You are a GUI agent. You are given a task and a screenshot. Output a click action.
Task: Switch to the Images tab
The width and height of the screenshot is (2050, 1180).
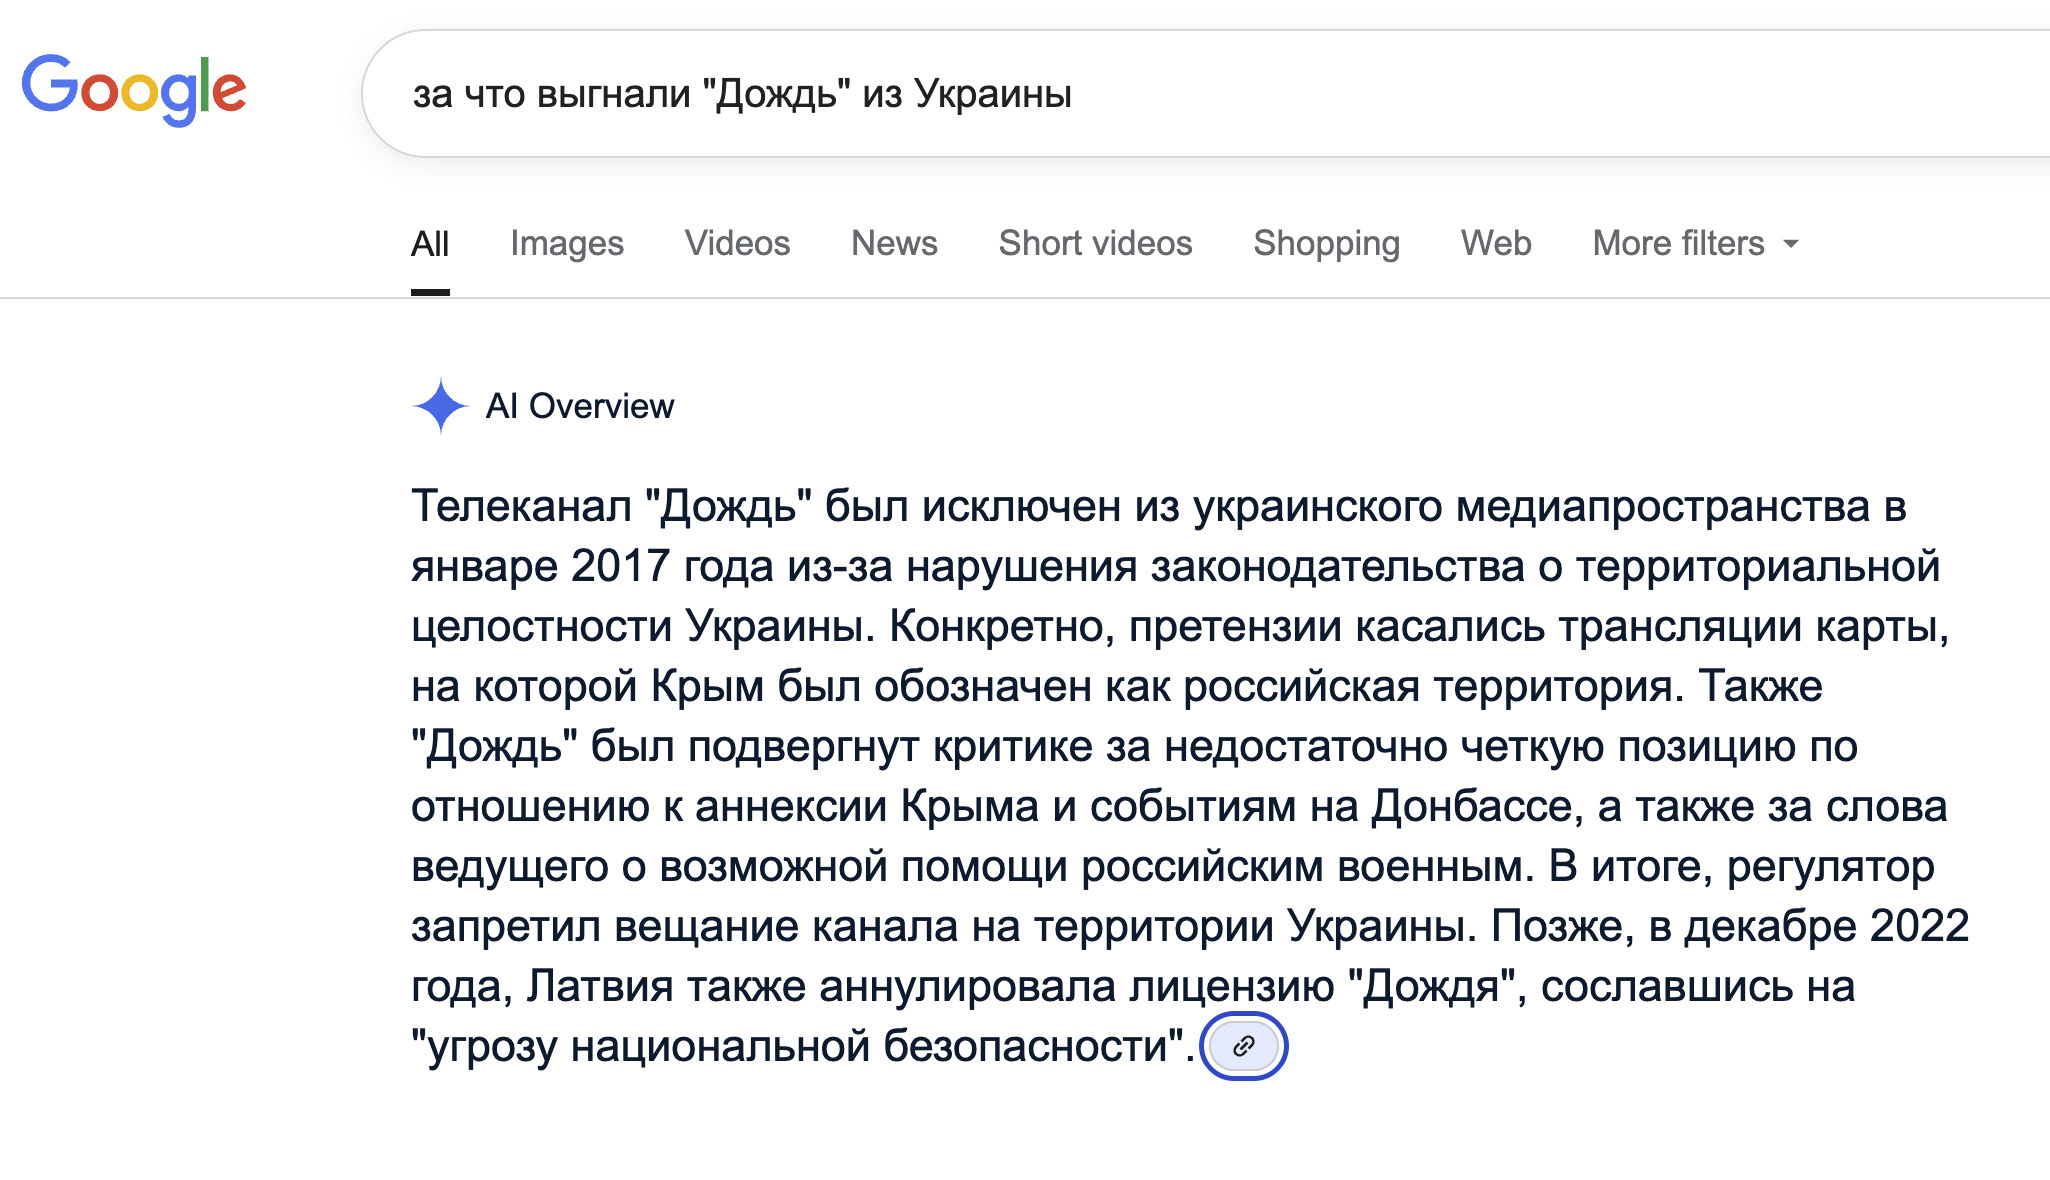pyautogui.click(x=566, y=243)
